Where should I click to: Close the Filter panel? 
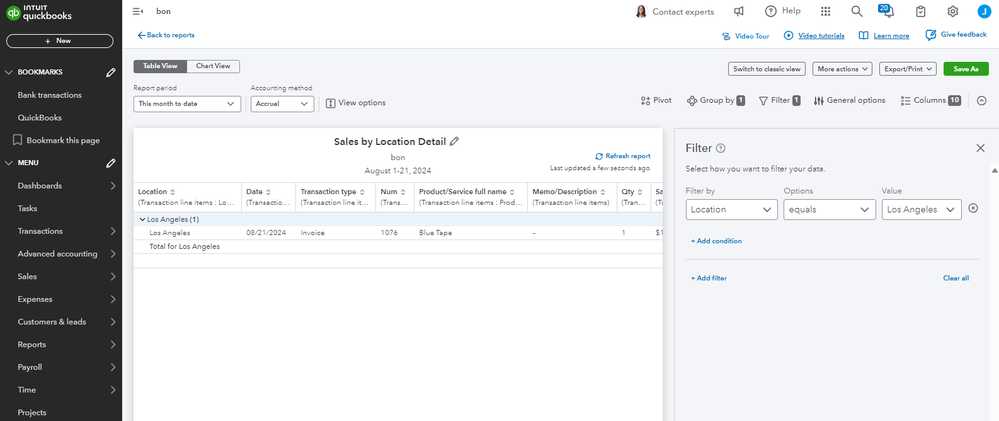(x=980, y=148)
